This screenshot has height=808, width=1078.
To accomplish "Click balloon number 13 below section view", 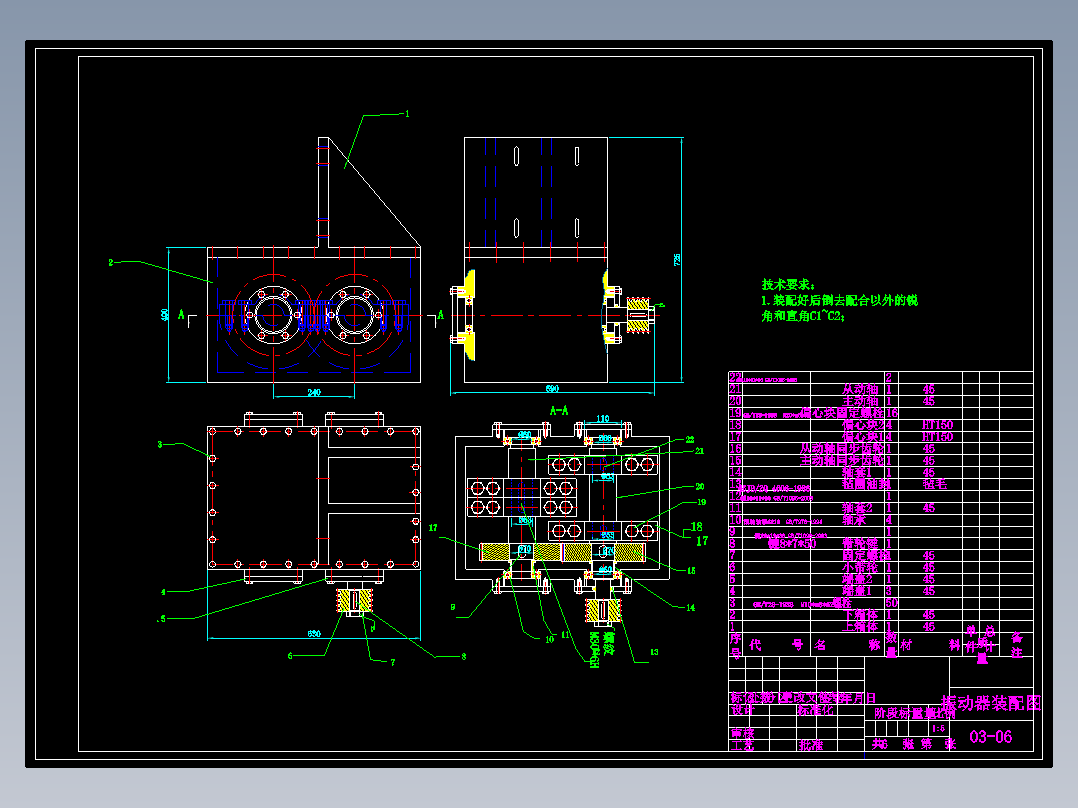I will (654, 653).
